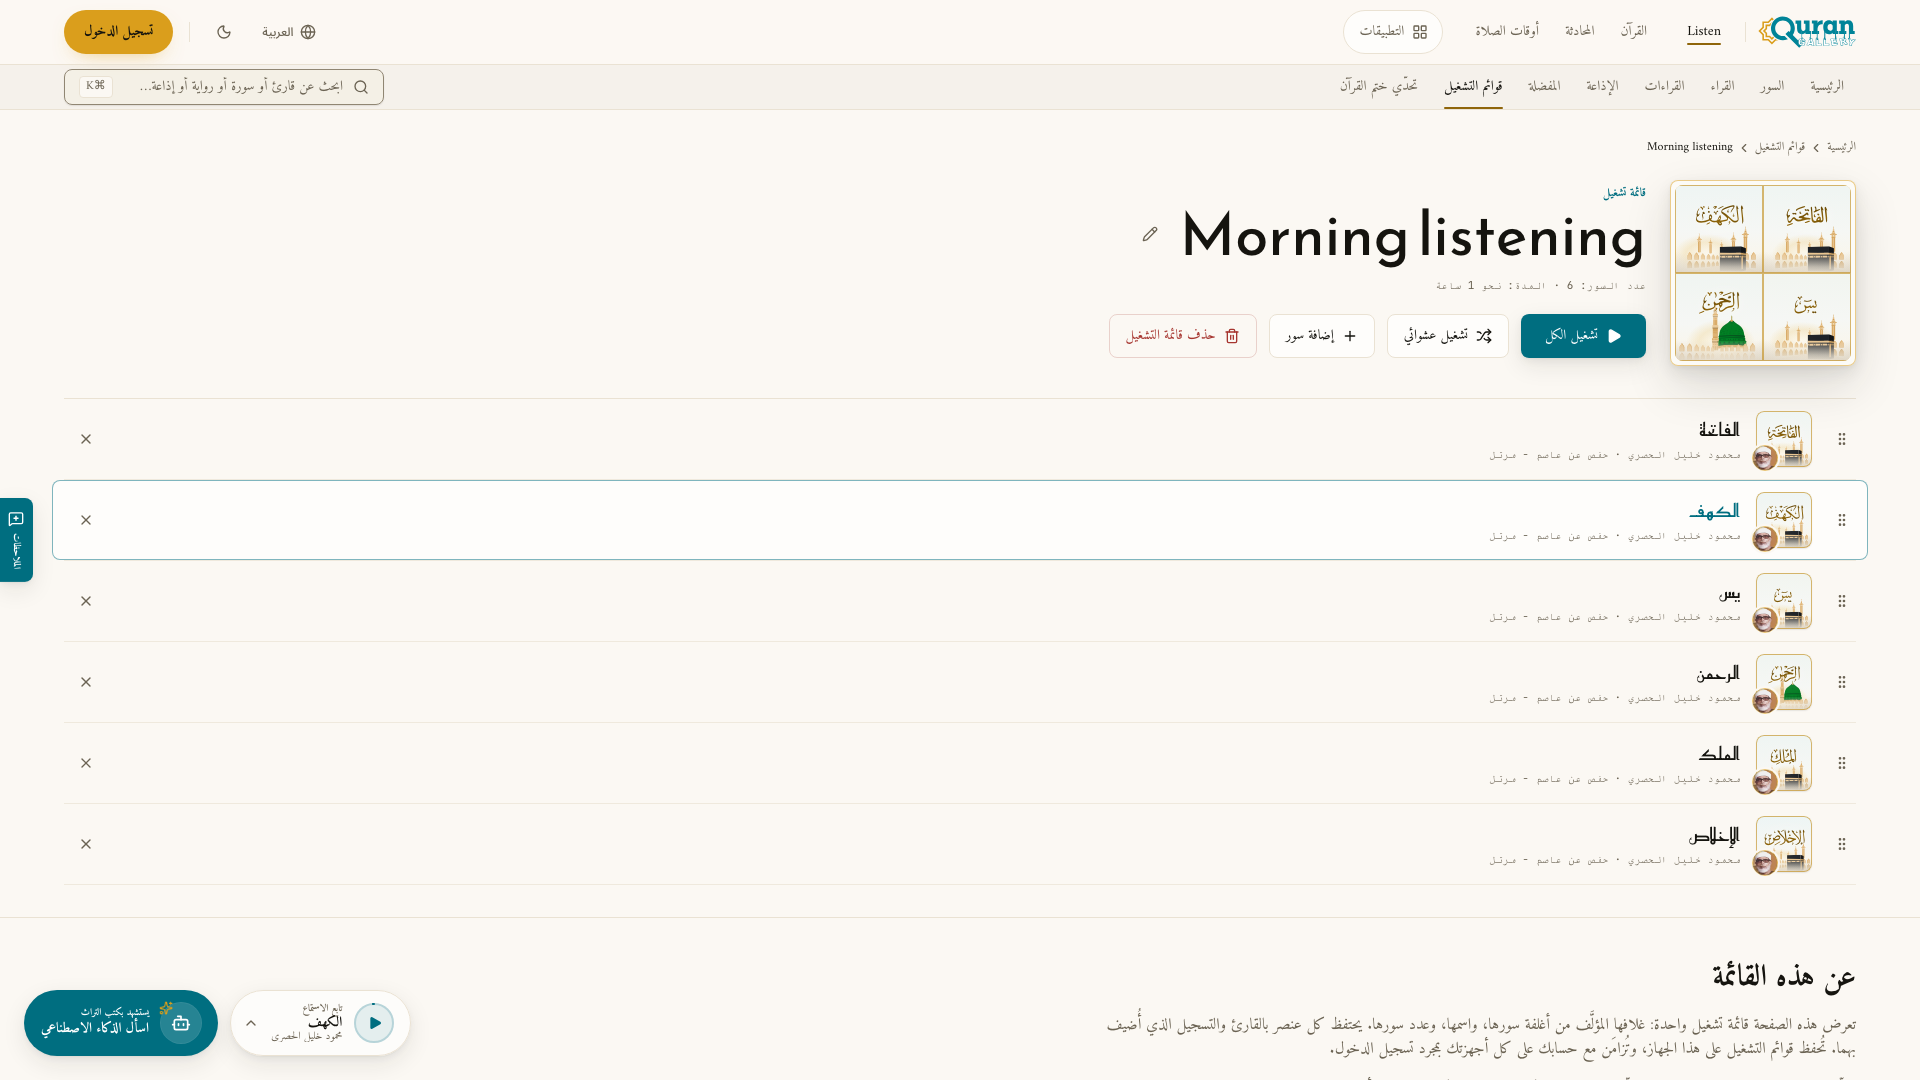Click drag handle of الرحمن row
Viewport: 1920px width, 1080px height.
tap(1842, 682)
